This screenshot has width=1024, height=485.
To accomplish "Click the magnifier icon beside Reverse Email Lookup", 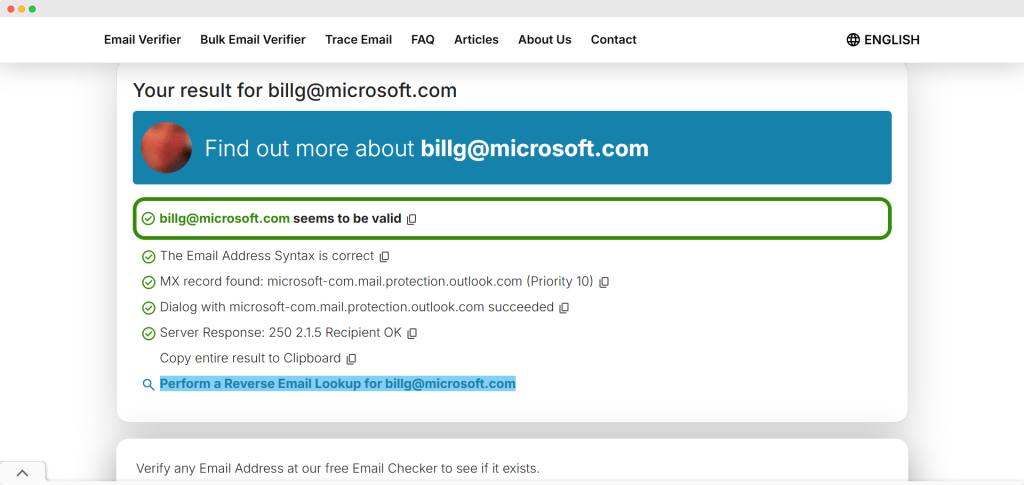I will point(148,384).
